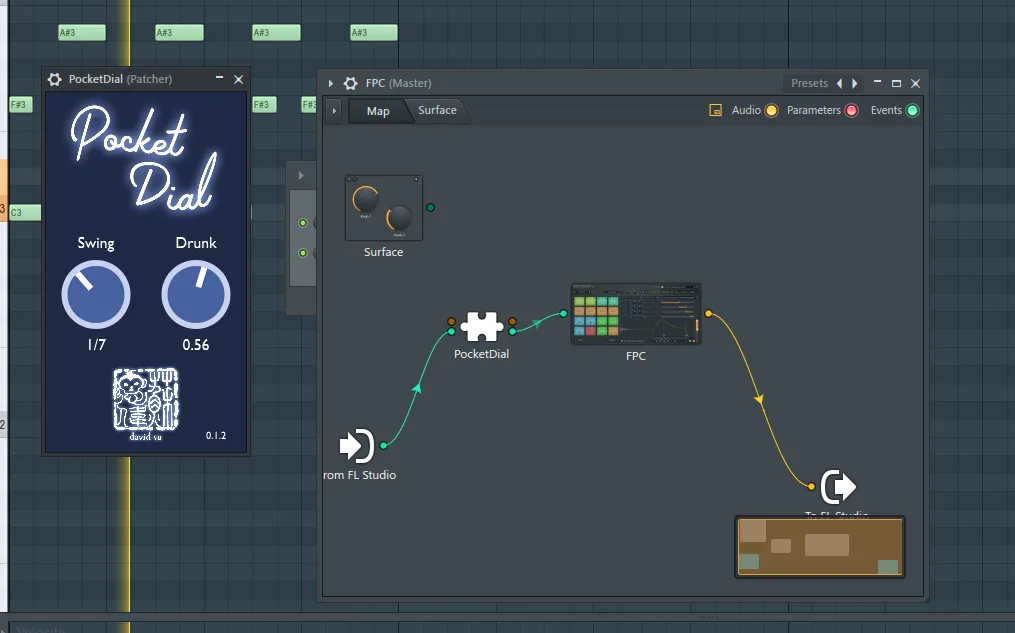Expand the collapsed panel arrow behind PocketDial
Viewport: 1015px width, 633px height.
(x=301, y=175)
